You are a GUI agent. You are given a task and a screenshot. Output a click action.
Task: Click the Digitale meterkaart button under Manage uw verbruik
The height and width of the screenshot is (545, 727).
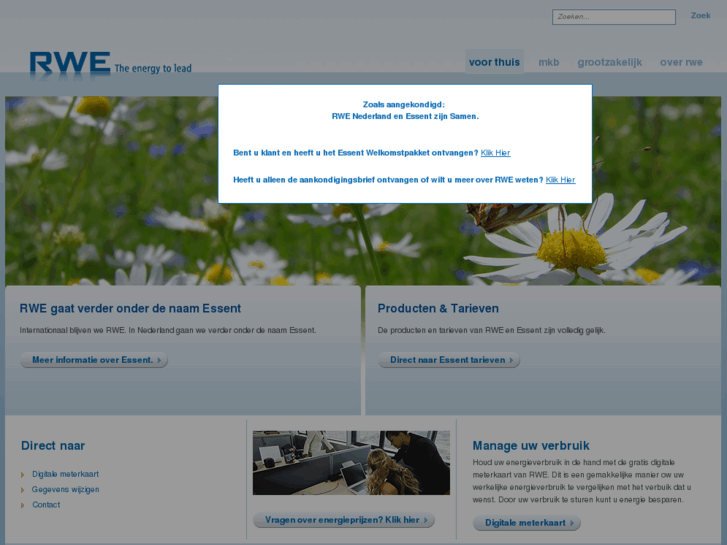[x=526, y=523]
